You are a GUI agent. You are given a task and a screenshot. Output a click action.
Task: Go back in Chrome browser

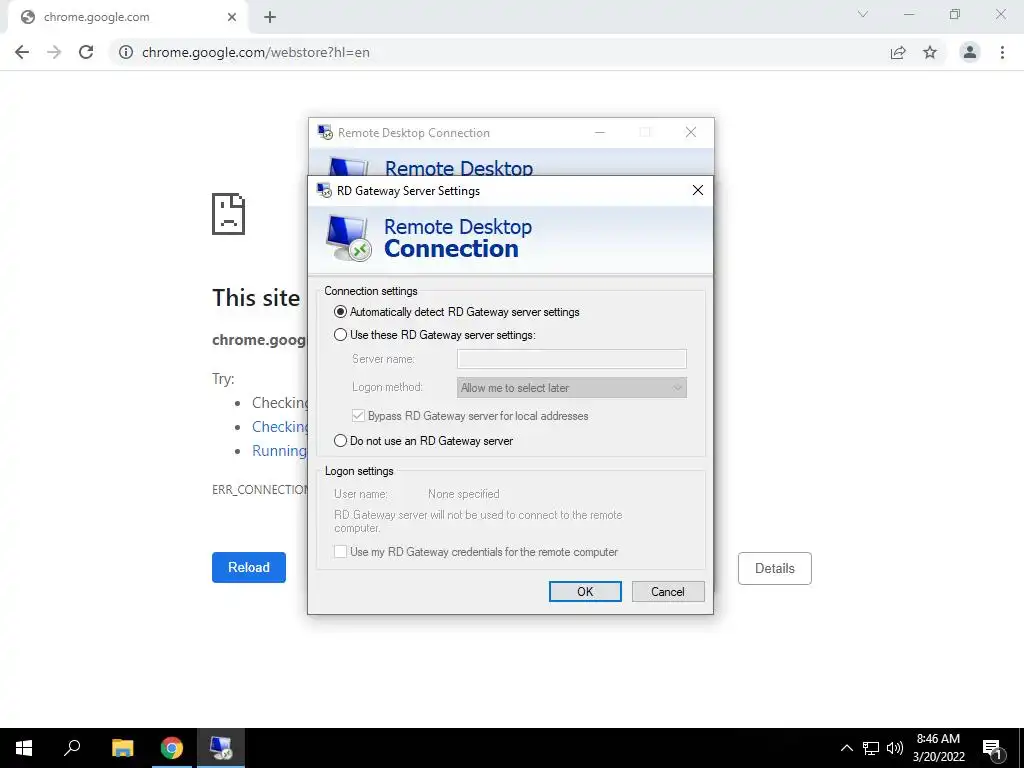(22, 52)
